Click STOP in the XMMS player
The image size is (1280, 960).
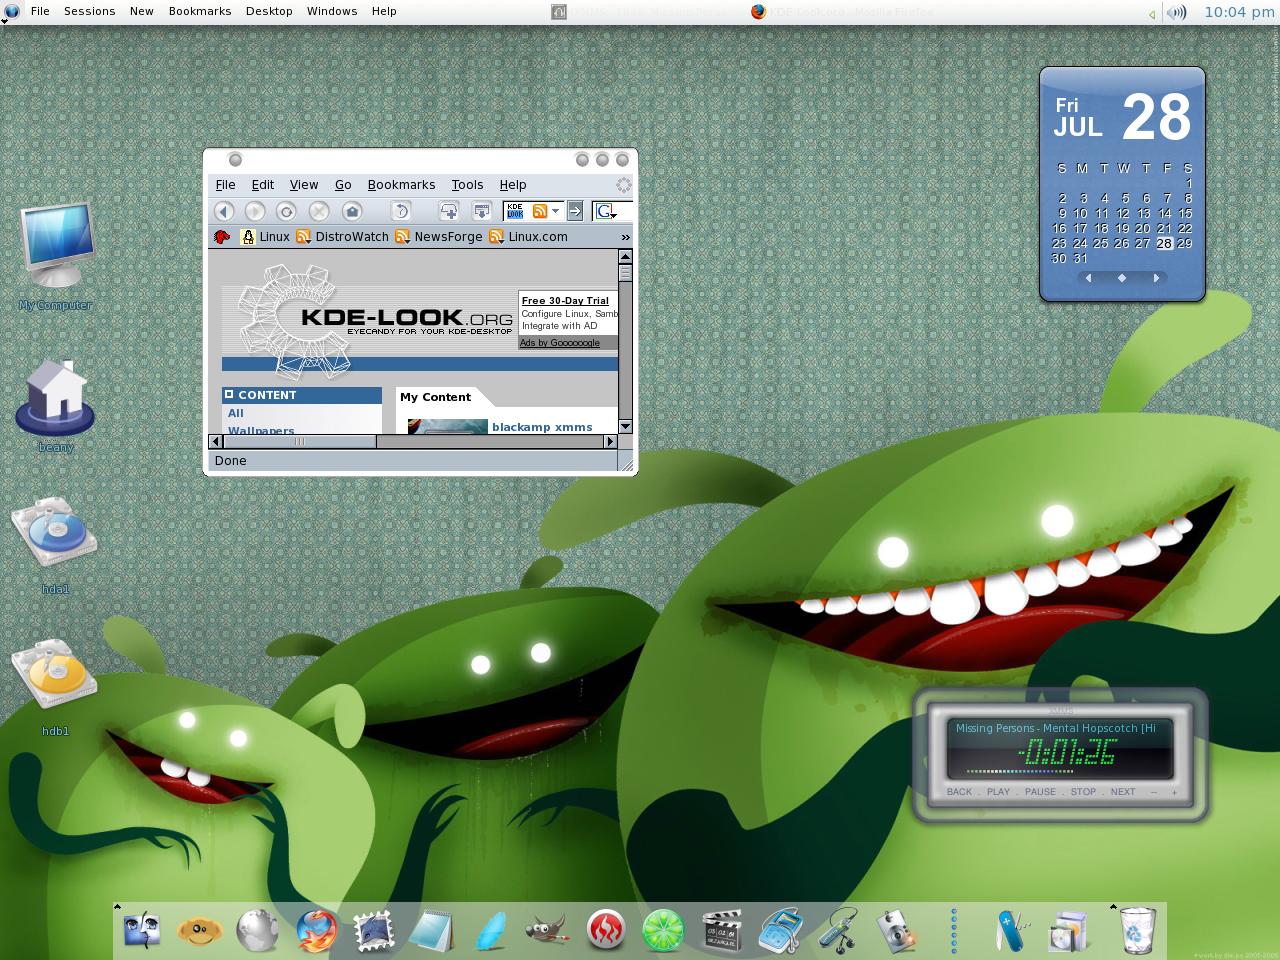pyautogui.click(x=1084, y=792)
